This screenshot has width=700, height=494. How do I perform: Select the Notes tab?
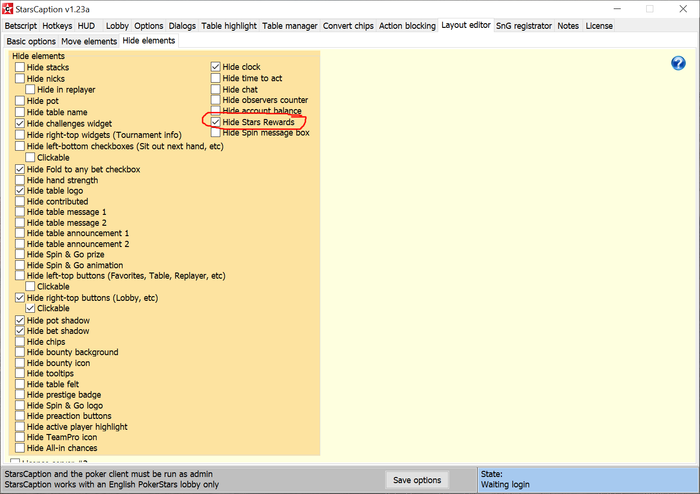(568, 26)
